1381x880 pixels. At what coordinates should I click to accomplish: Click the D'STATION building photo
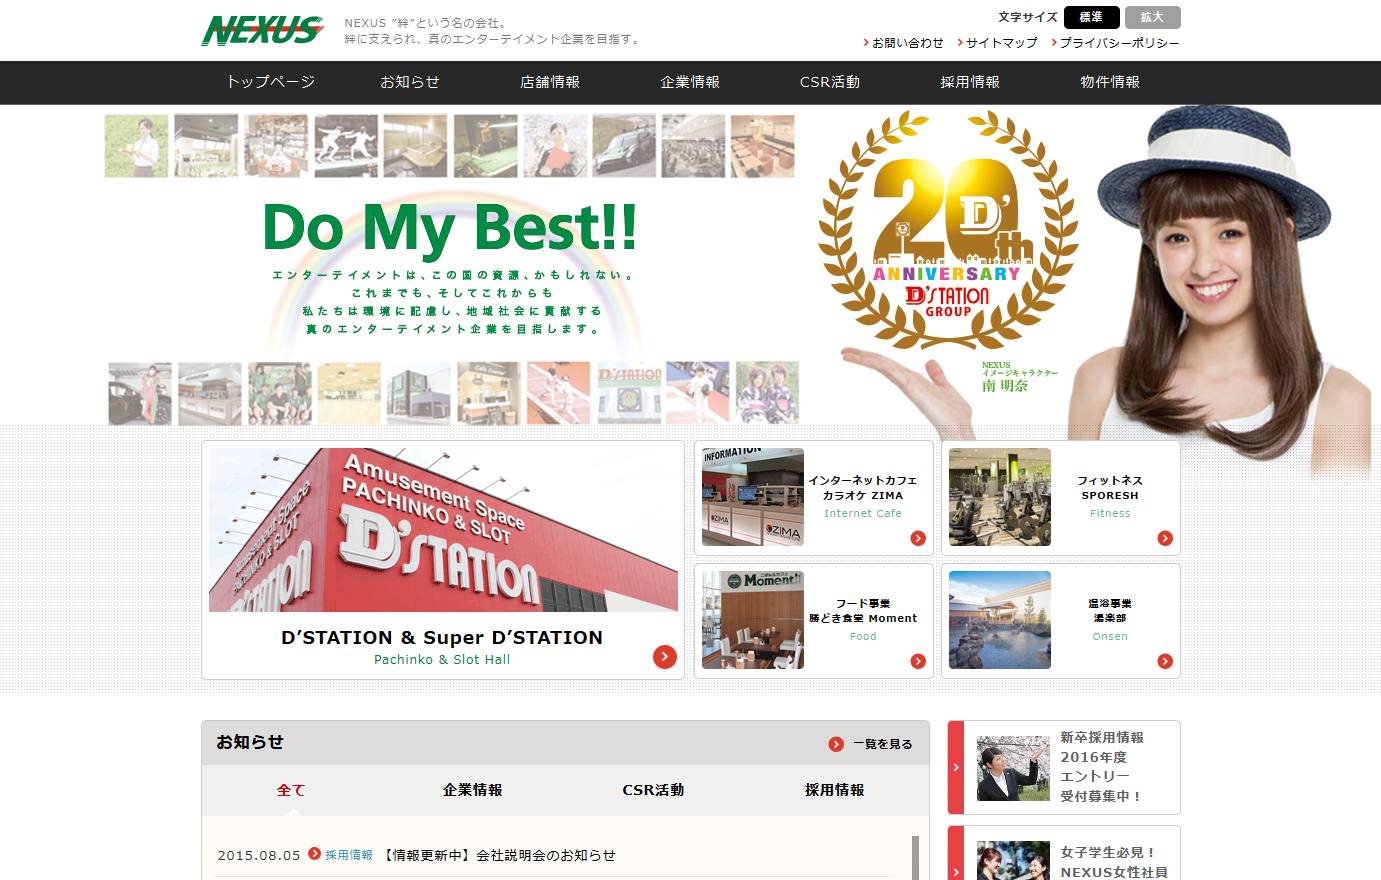click(443, 530)
